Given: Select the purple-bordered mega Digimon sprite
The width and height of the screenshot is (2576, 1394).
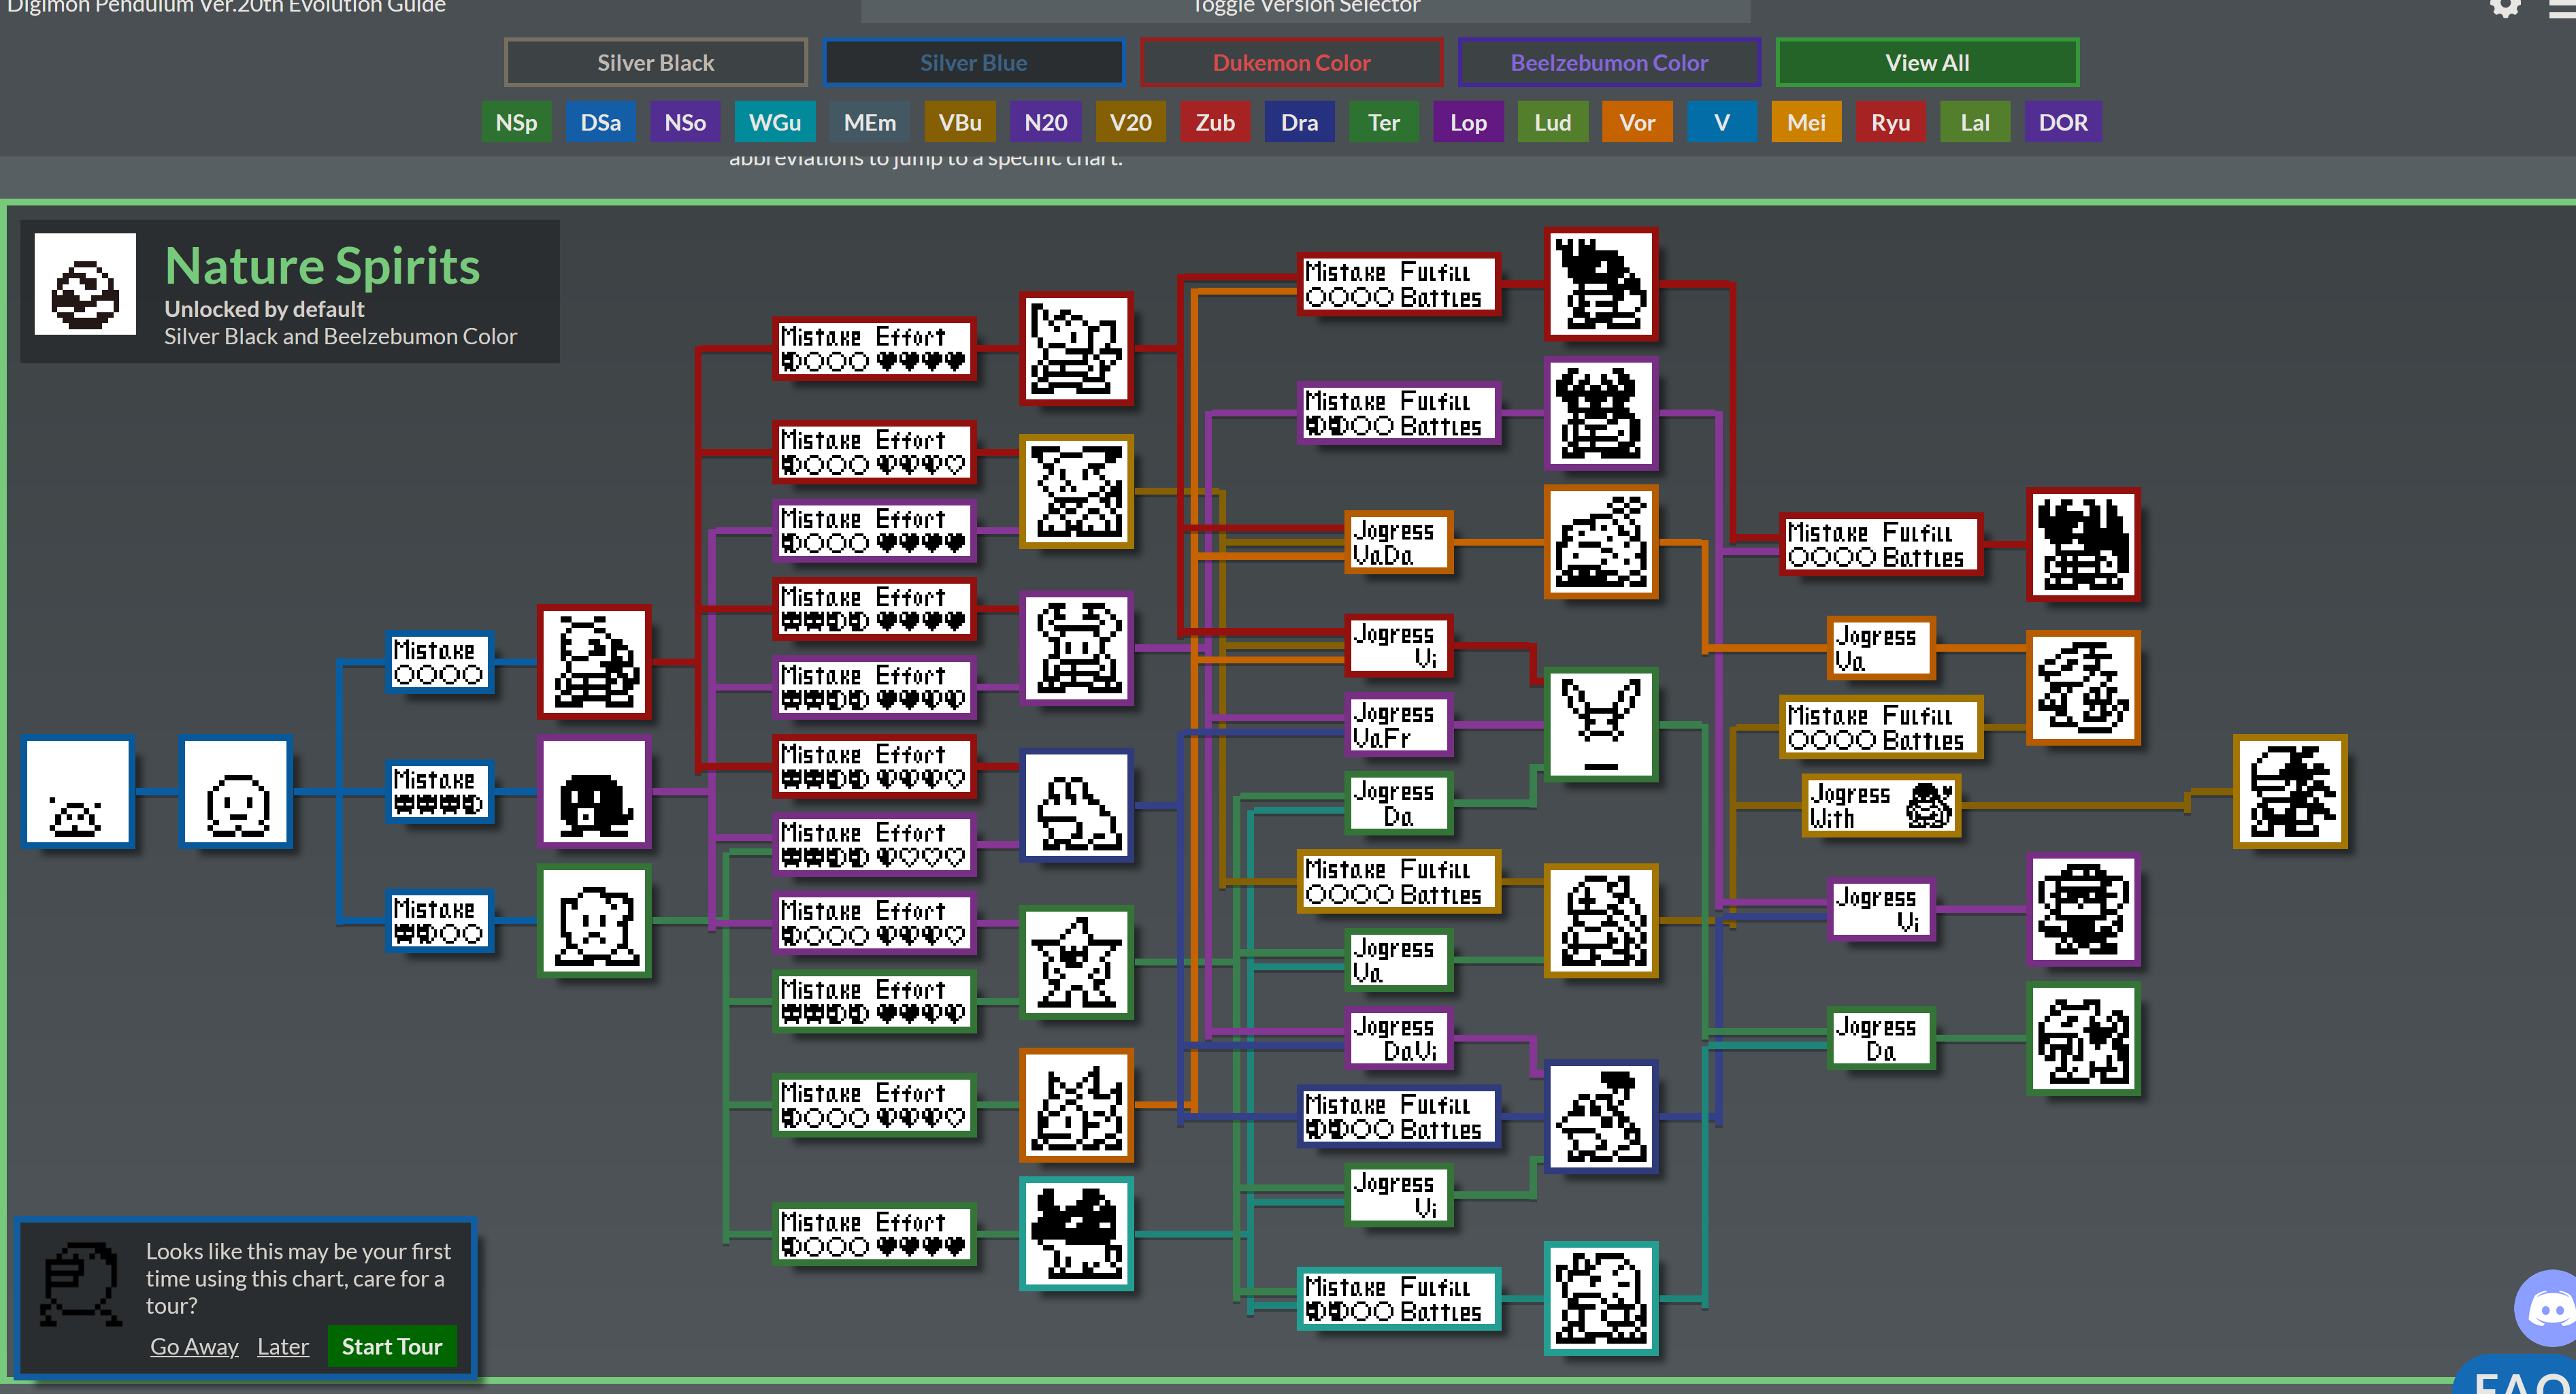Looking at the screenshot, I should tap(2084, 909).
